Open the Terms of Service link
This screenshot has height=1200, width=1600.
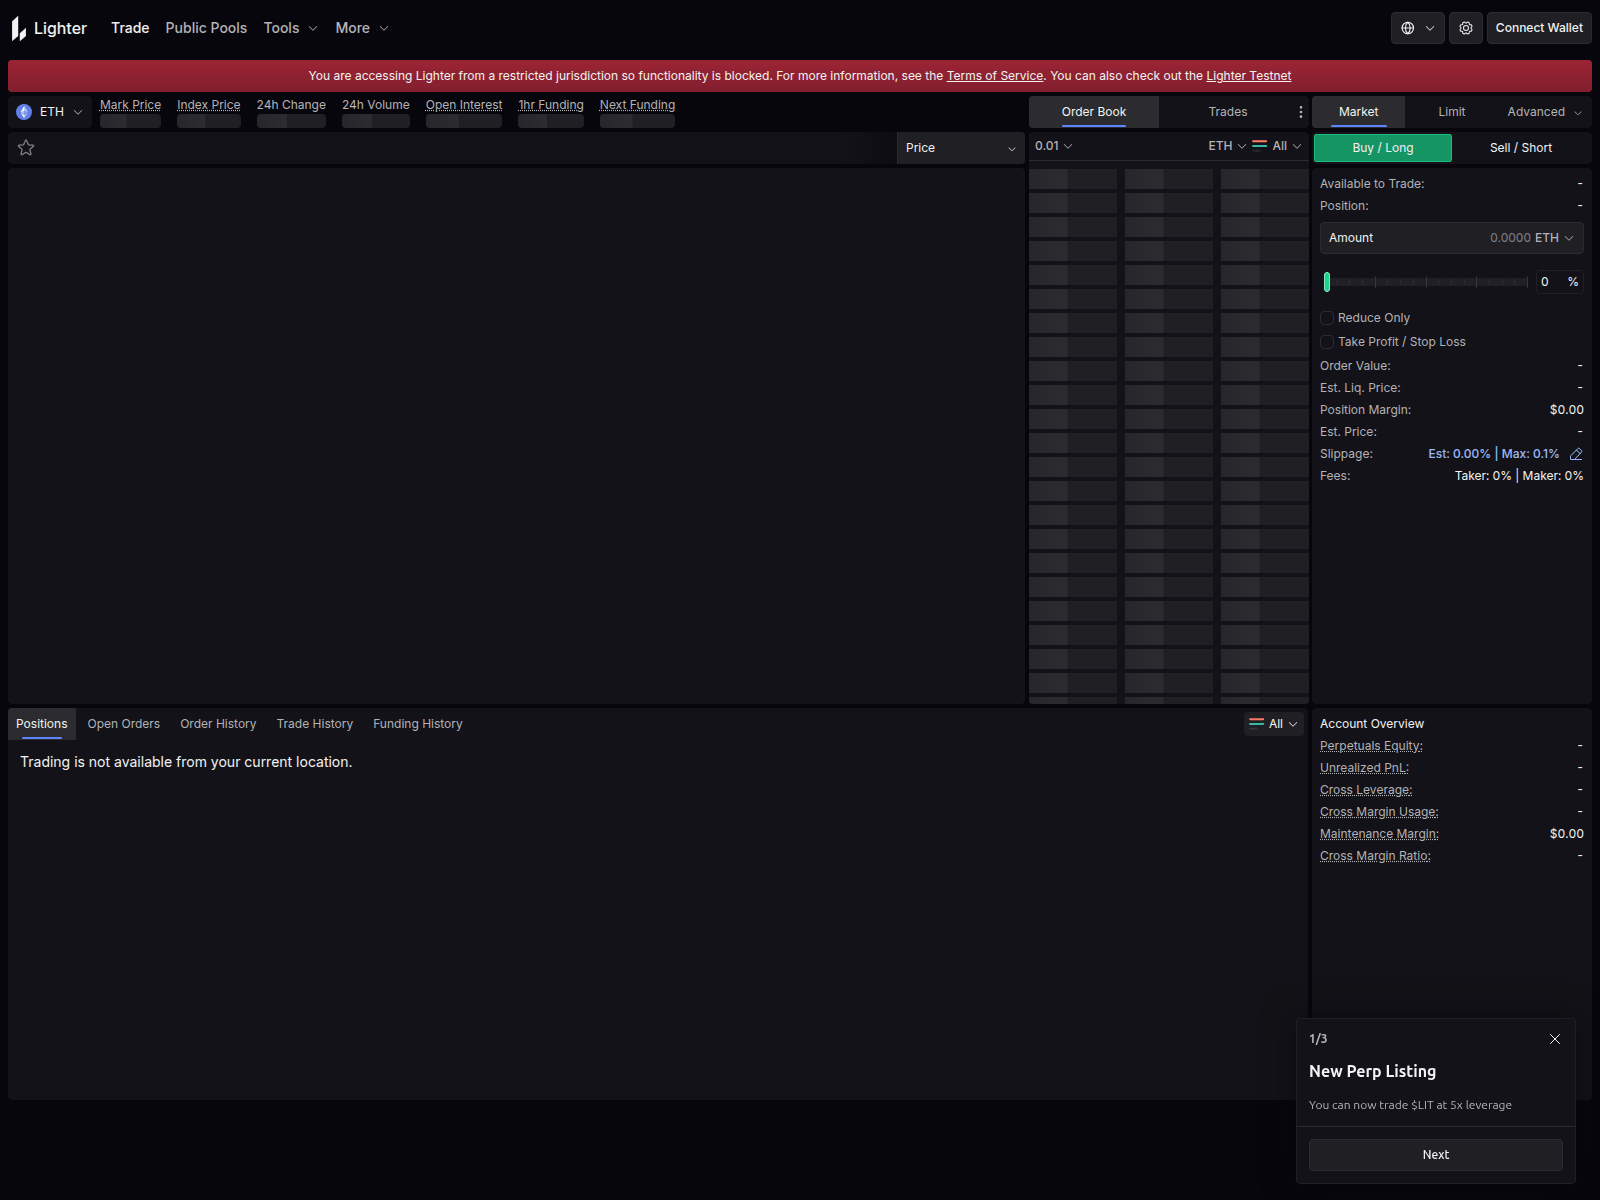[x=994, y=75]
